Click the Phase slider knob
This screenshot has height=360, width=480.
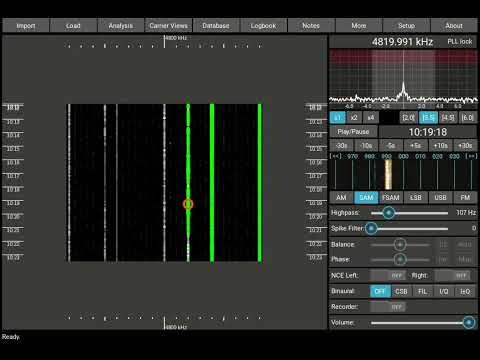[400, 259]
